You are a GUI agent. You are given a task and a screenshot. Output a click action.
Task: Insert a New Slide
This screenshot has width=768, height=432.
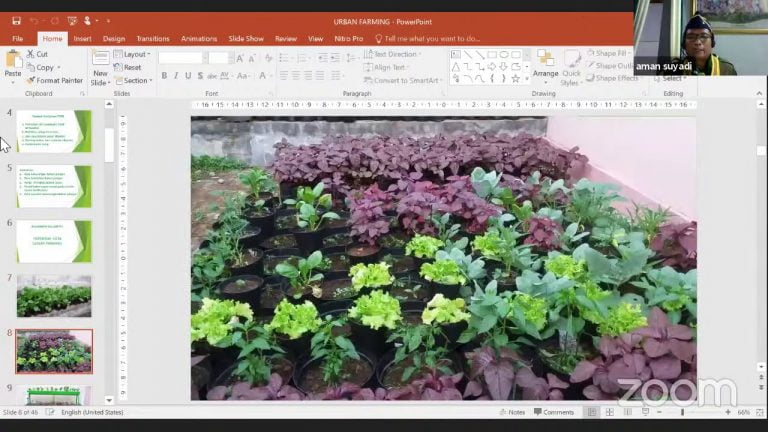click(100, 68)
